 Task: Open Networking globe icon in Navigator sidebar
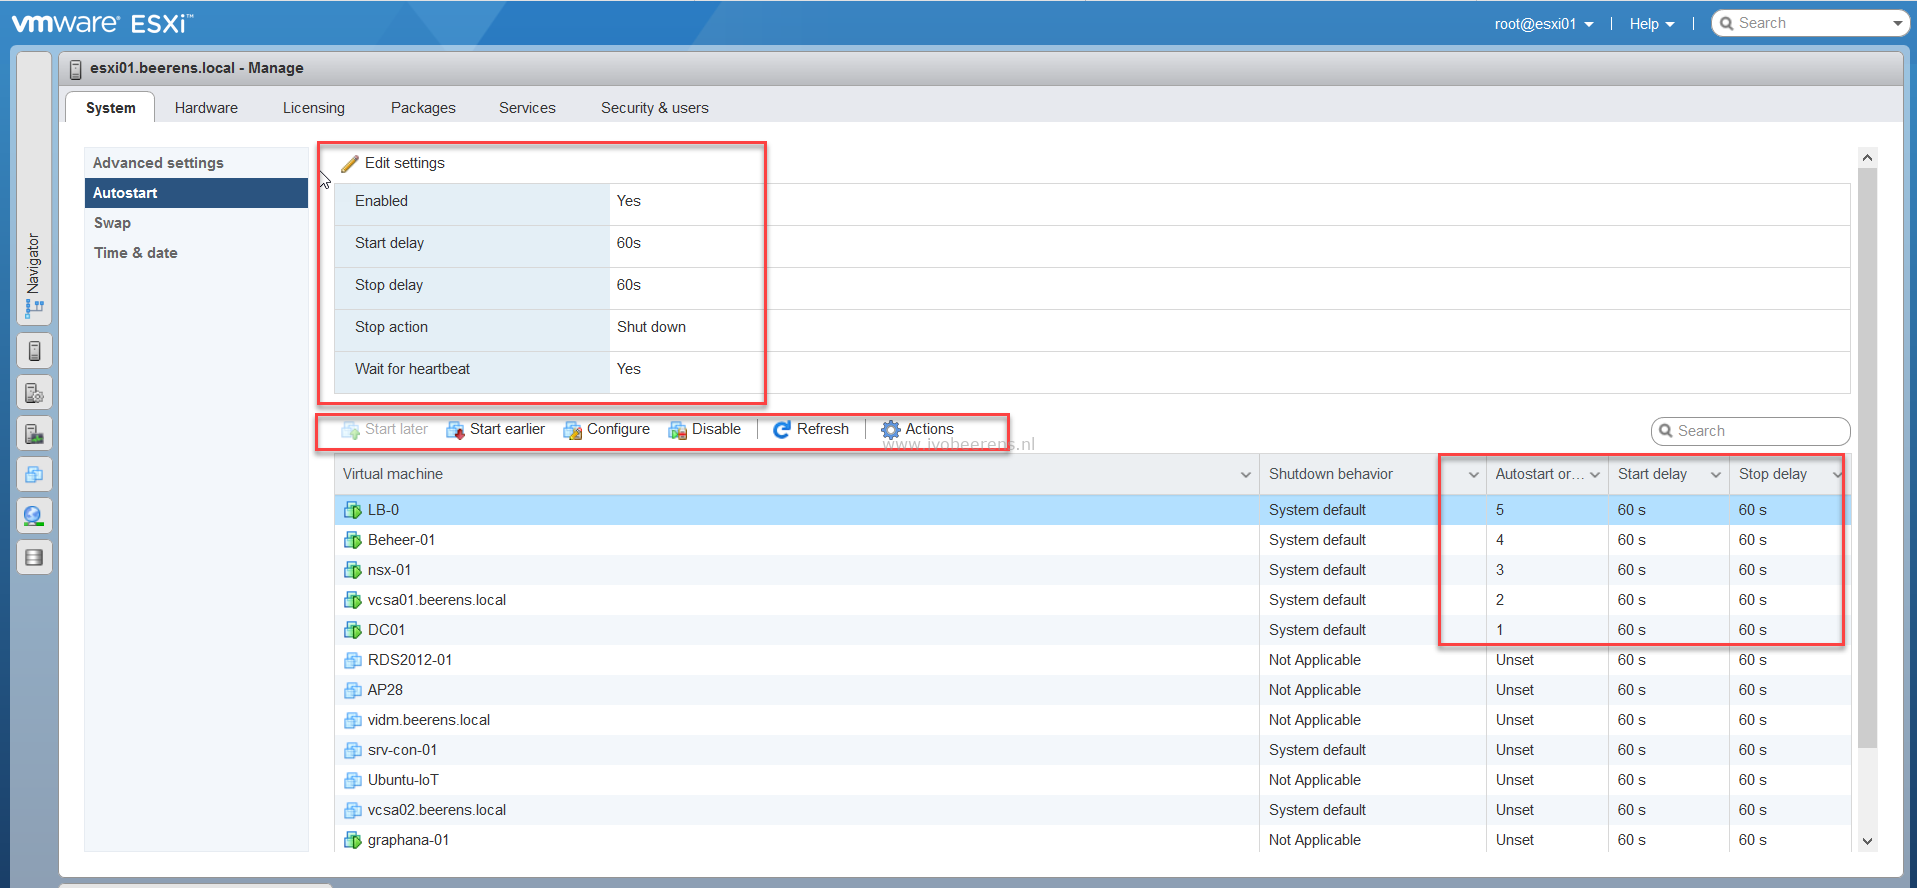coord(34,516)
